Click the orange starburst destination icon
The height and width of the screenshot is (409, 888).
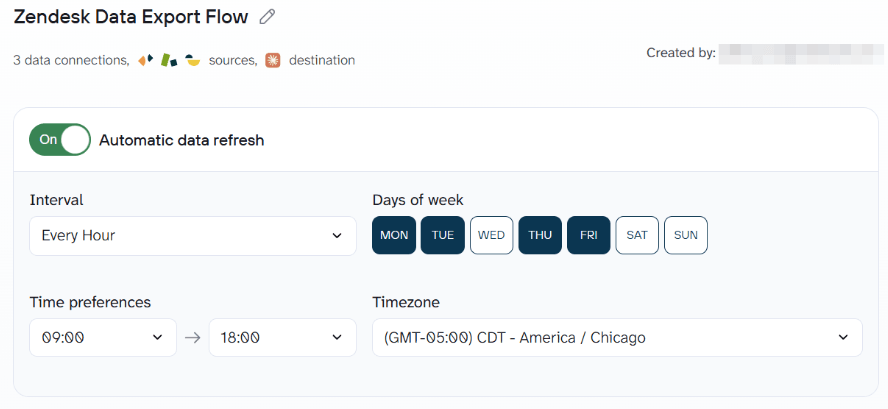273,60
